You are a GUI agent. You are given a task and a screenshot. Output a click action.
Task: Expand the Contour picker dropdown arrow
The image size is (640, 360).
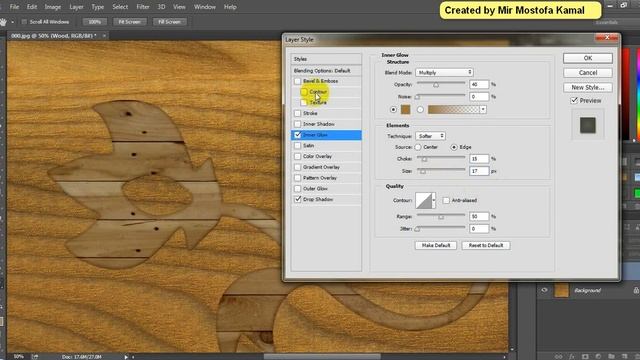pyautogui.click(x=433, y=200)
